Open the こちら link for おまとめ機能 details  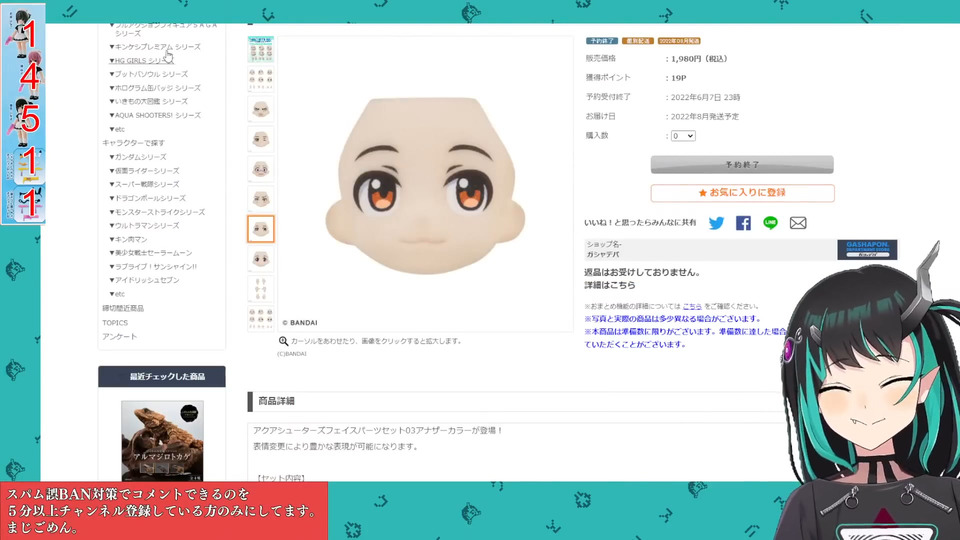click(692, 306)
